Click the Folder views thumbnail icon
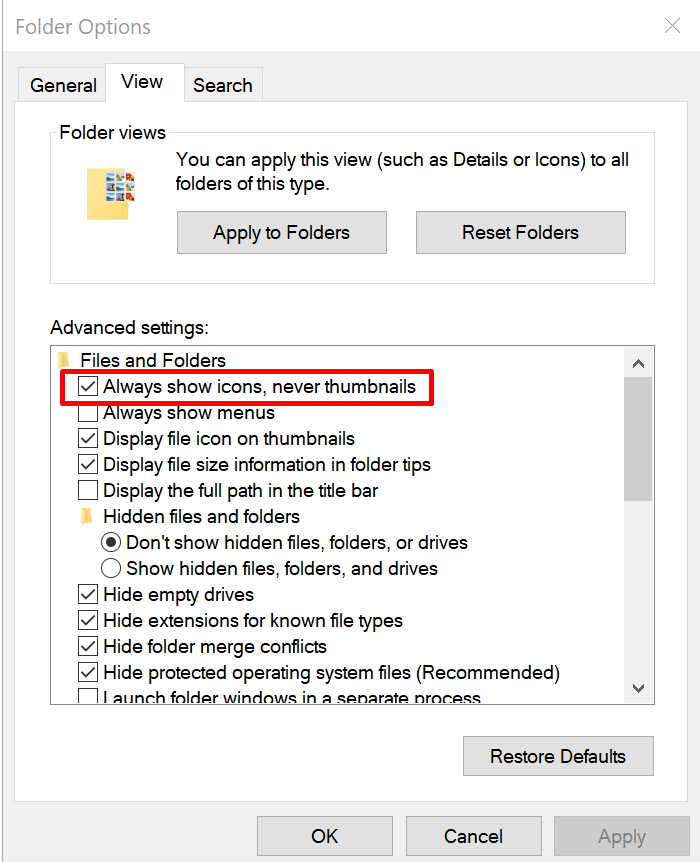The height and width of the screenshot is (862, 700). 110,193
